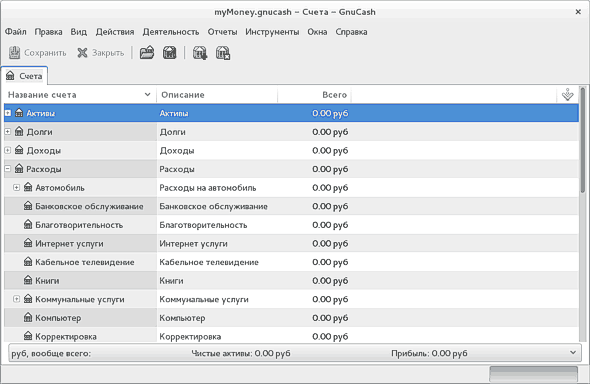Click the icon beside Книги account

[x=28, y=280]
